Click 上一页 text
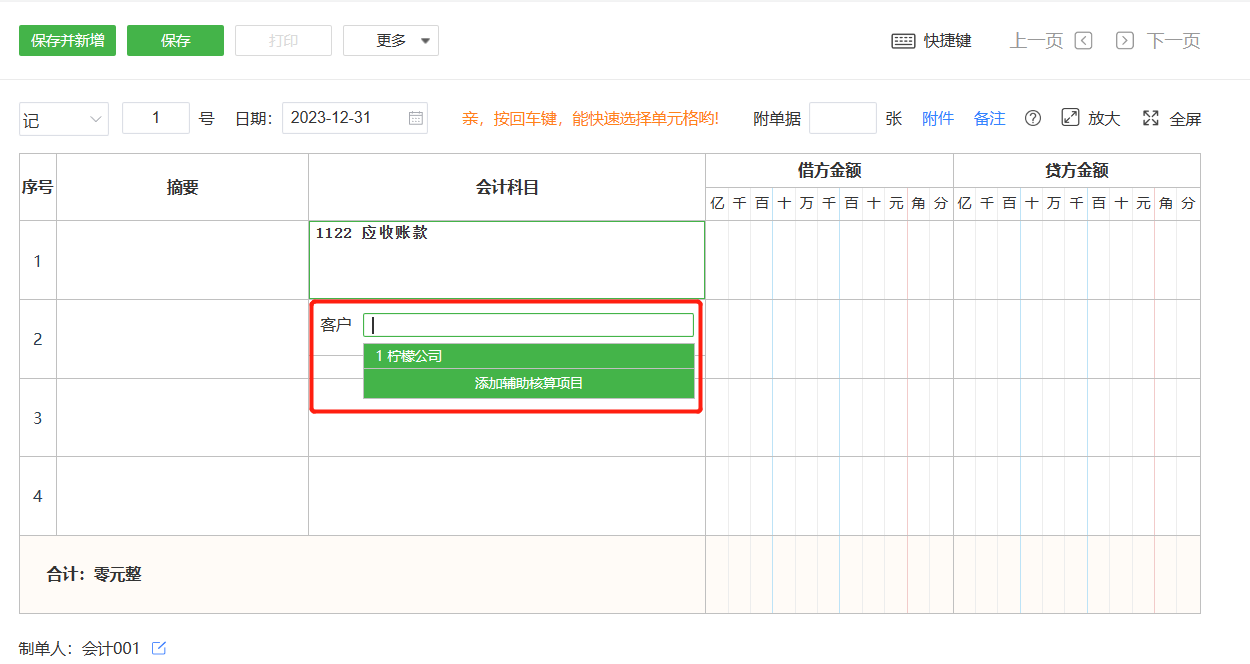The width and height of the screenshot is (1250, 664). [x=1036, y=41]
